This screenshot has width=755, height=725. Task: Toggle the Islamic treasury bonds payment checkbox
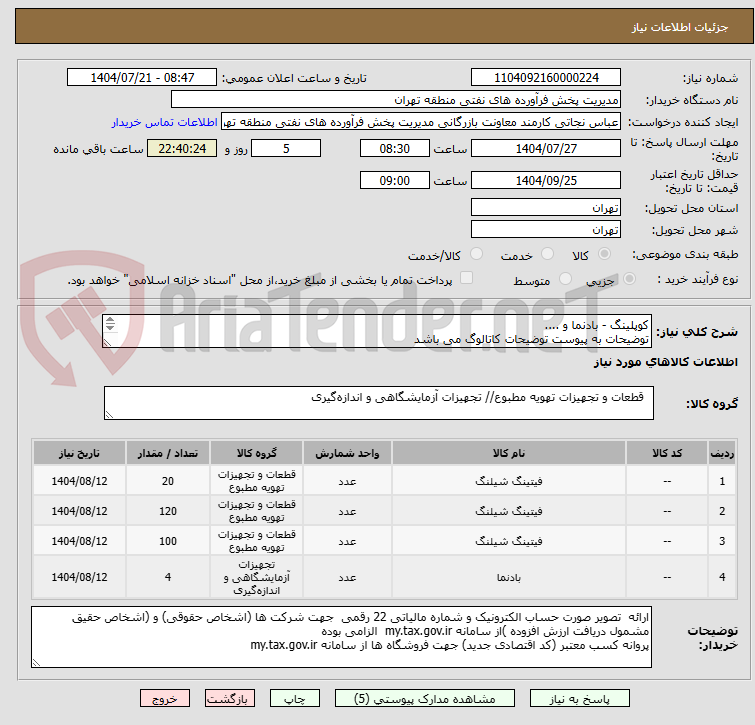click(466, 279)
